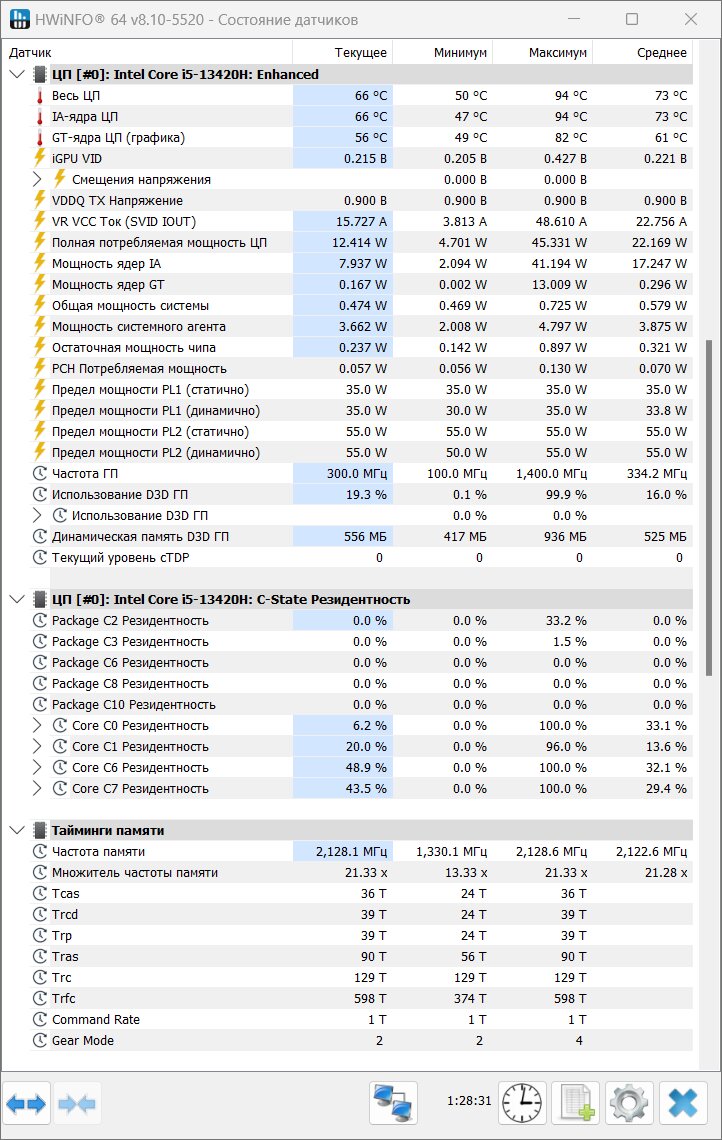Collapse the Тайминги памяти group
722x1140 pixels.
pyautogui.click(x=16, y=830)
